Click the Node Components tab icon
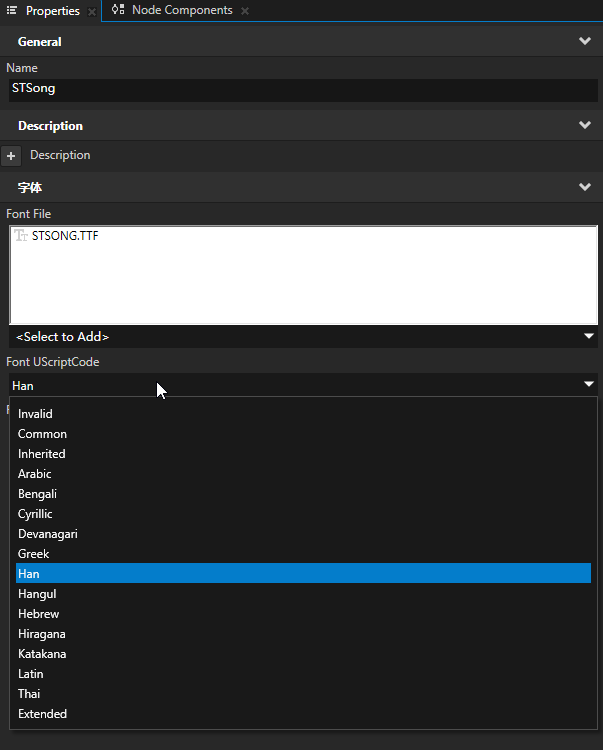The height and width of the screenshot is (750, 603). tap(118, 9)
